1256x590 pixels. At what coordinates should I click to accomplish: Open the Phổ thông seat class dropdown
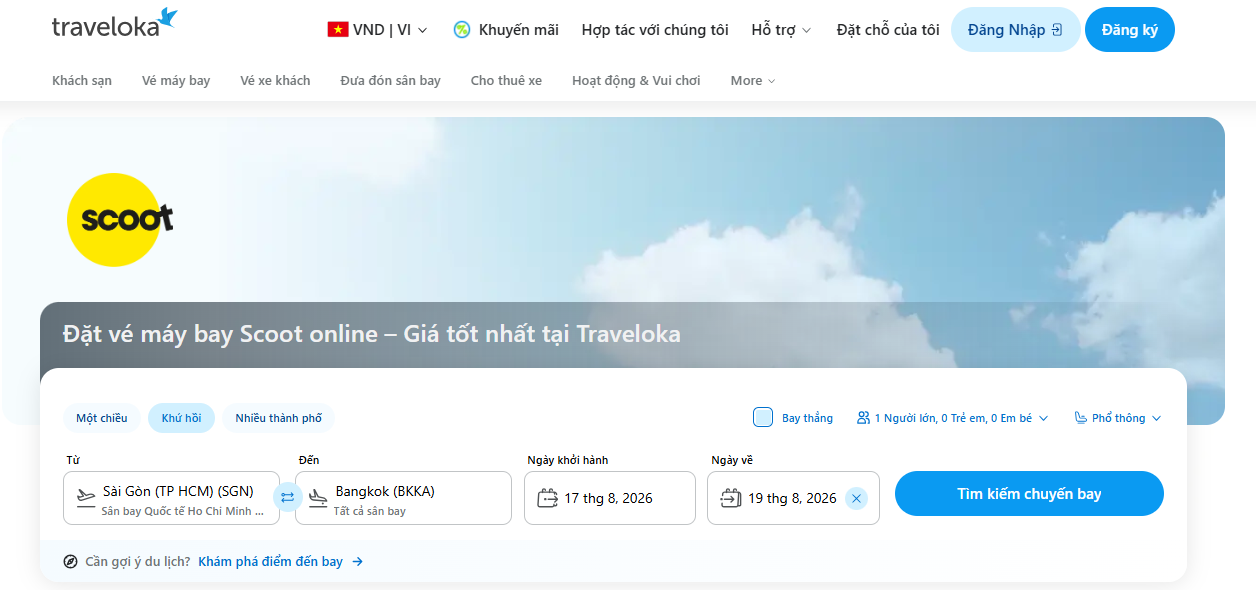1118,418
